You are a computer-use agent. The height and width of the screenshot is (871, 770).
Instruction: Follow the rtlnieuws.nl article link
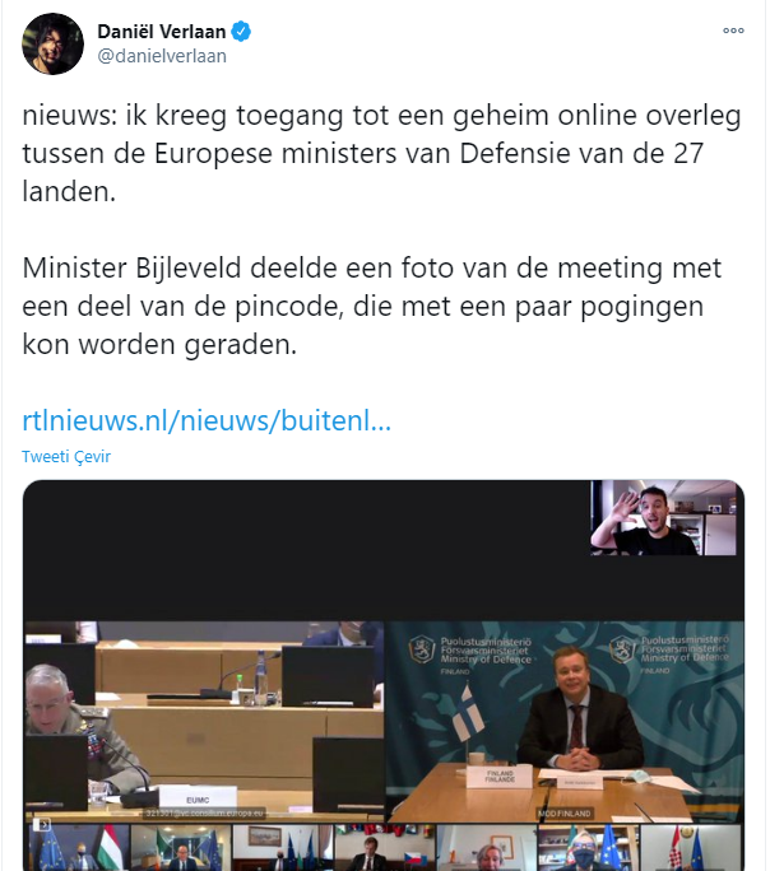[x=207, y=421]
